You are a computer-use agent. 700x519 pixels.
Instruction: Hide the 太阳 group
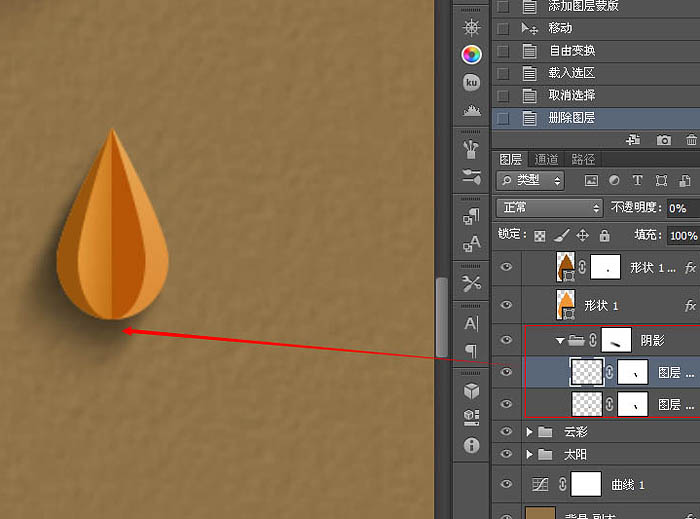click(x=506, y=454)
